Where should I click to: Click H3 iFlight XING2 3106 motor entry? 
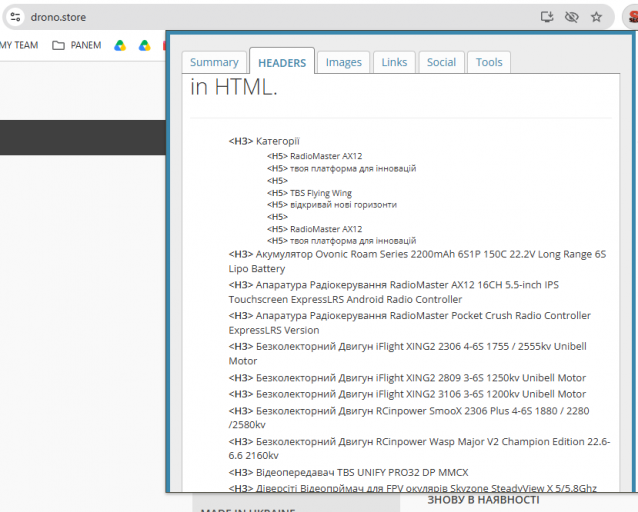[407, 394]
